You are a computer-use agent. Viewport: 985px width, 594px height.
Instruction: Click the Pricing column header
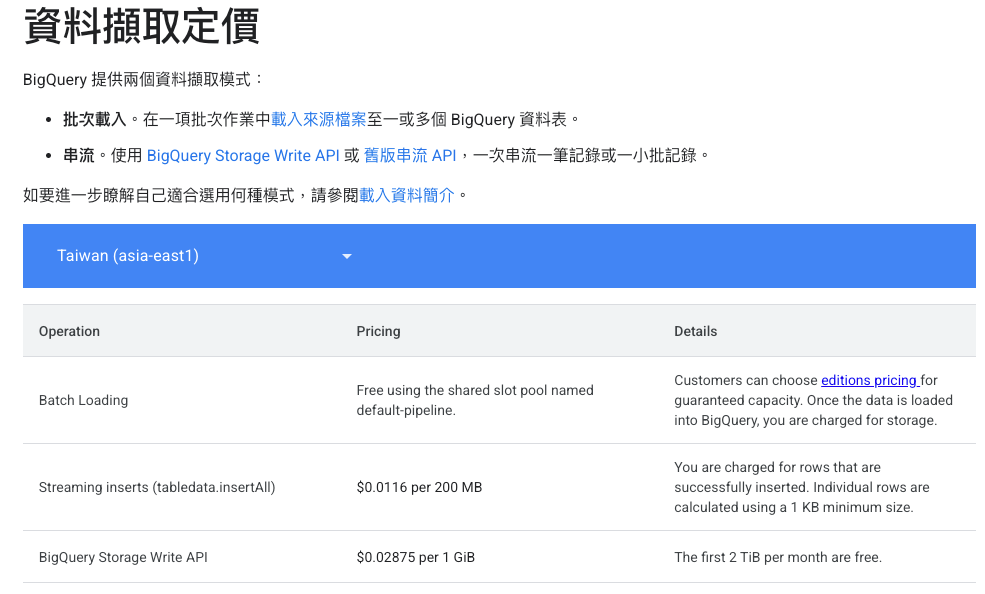(378, 332)
